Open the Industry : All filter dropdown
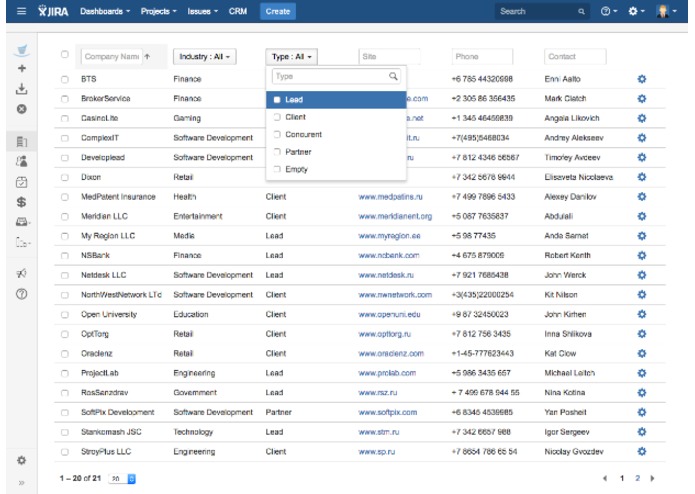Screen dimensions: 695x494 (x=204, y=57)
